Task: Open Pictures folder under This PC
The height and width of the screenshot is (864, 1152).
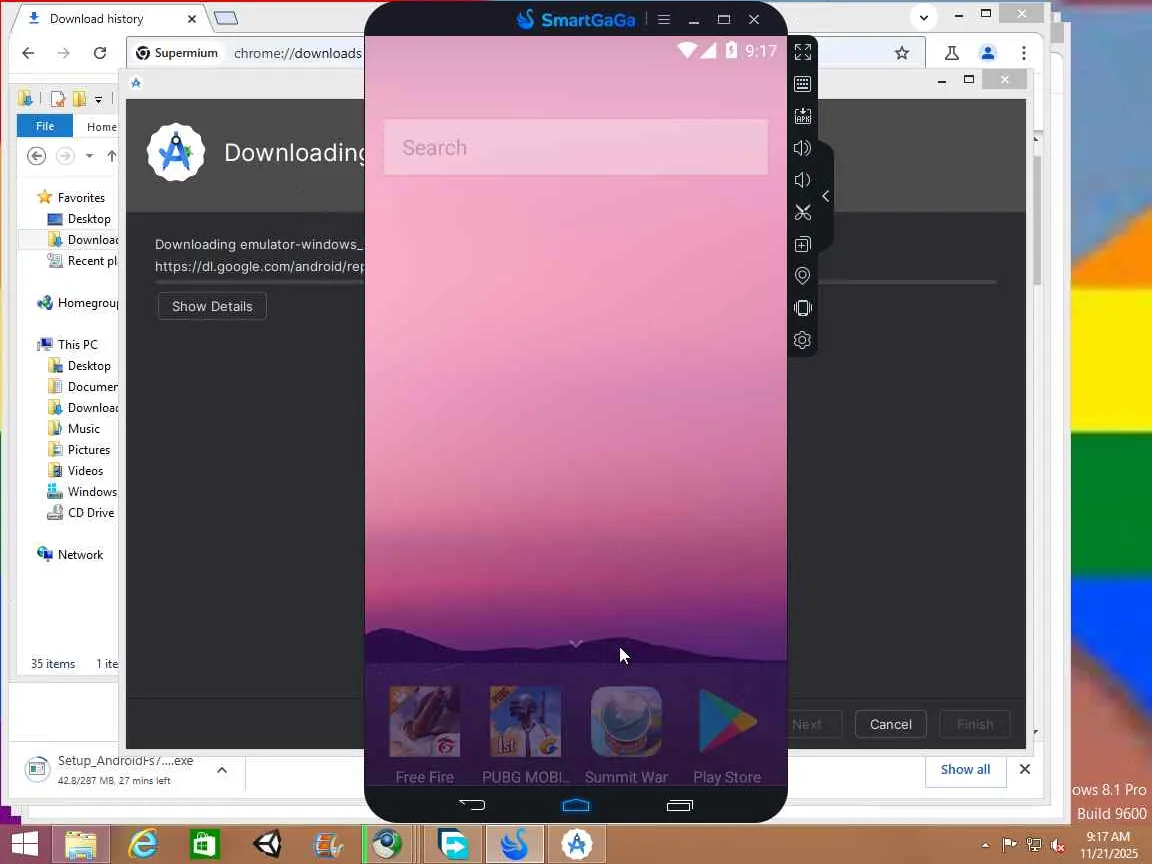Action: point(79,450)
